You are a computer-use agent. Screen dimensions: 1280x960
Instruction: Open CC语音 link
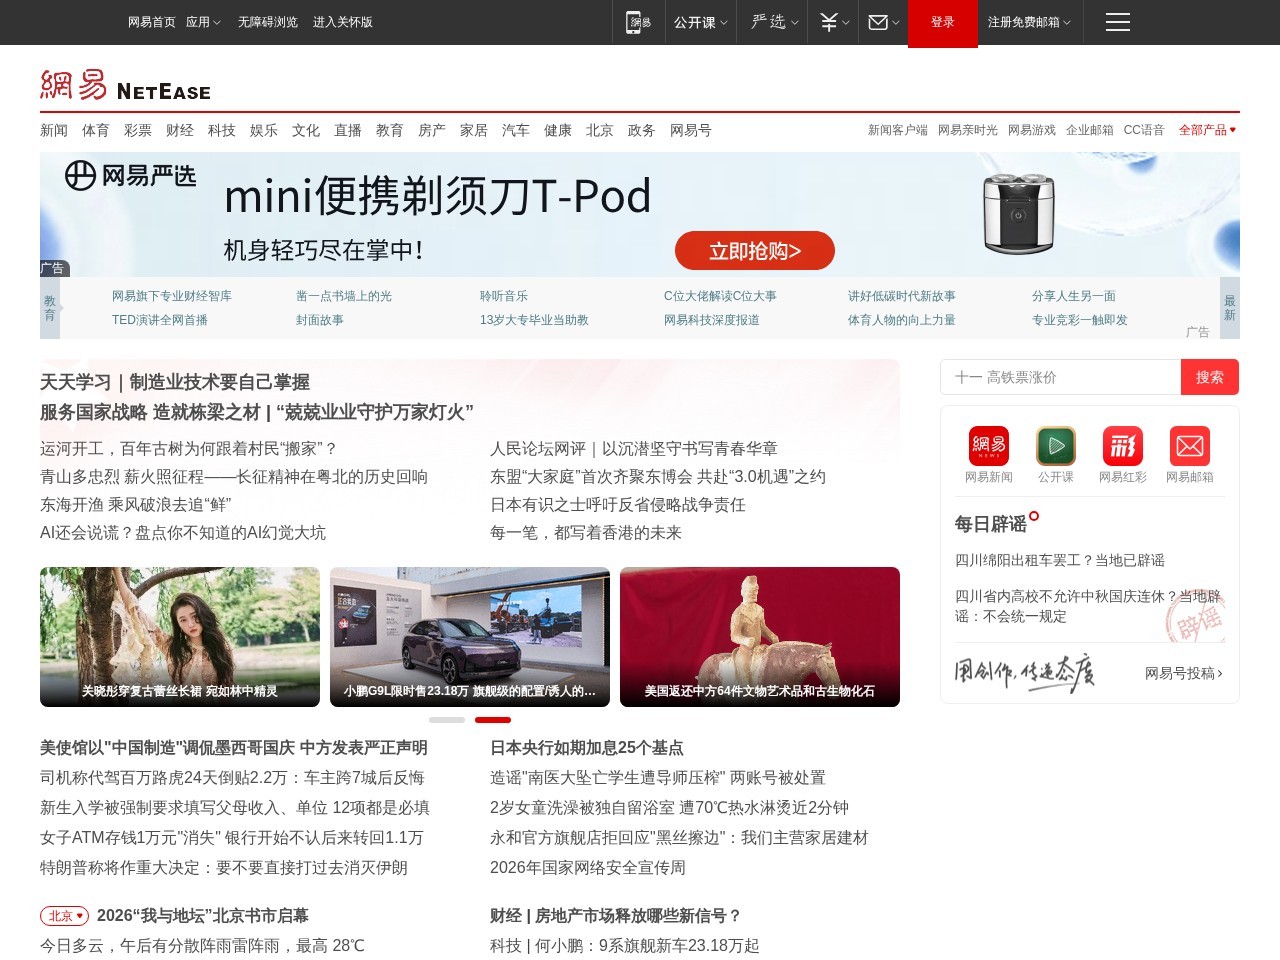coord(1144,130)
